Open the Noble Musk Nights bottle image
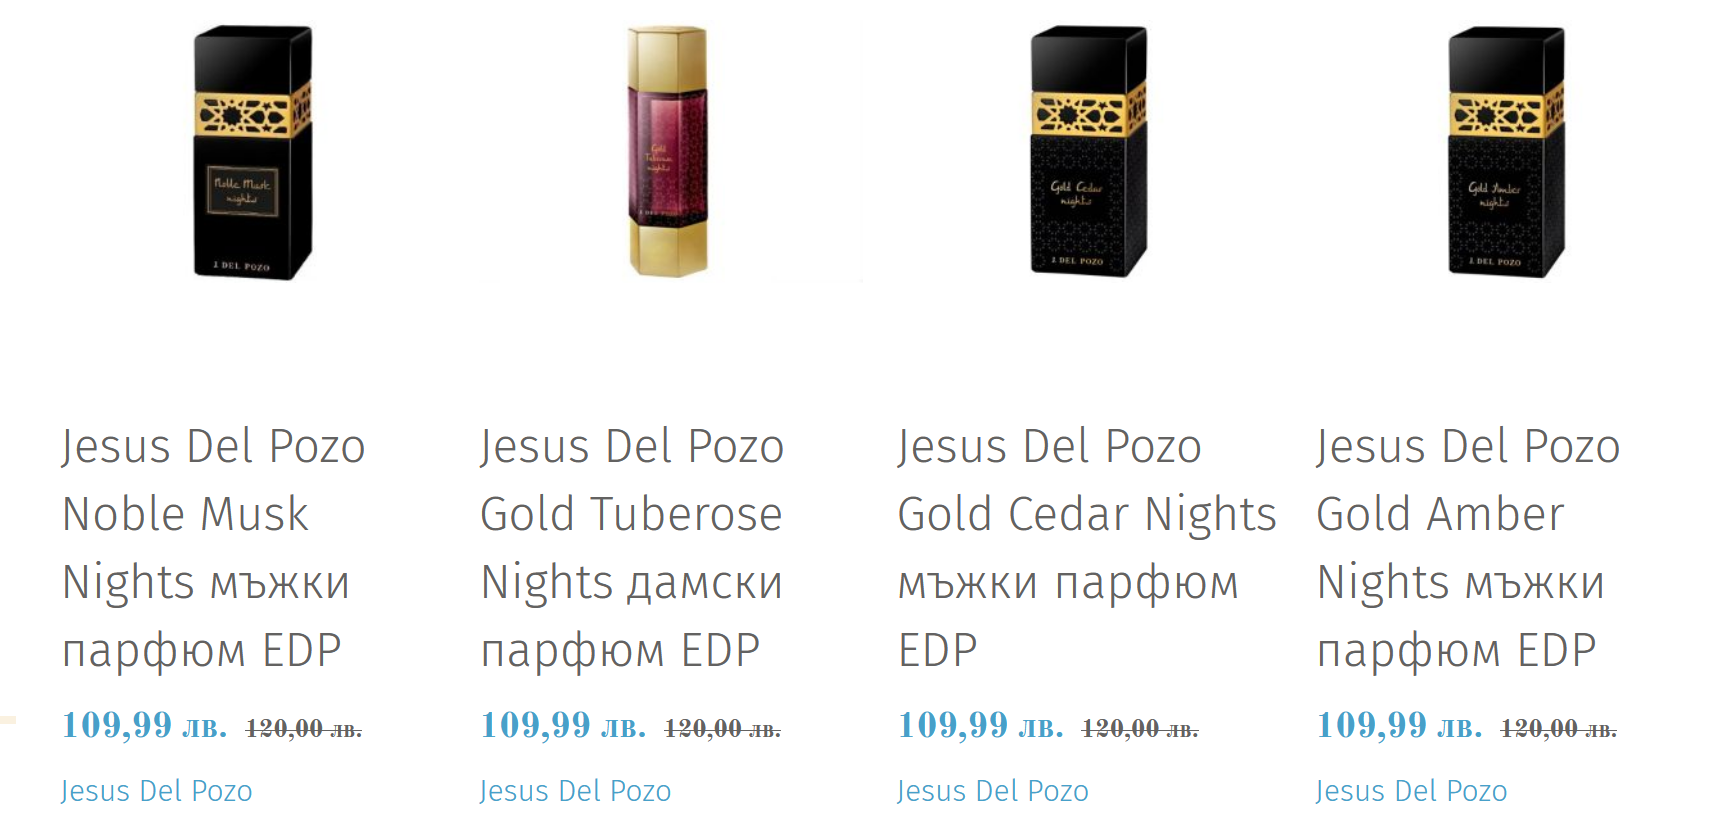Image resolution: width=1716 pixels, height=818 pixels. pyautogui.click(x=252, y=153)
